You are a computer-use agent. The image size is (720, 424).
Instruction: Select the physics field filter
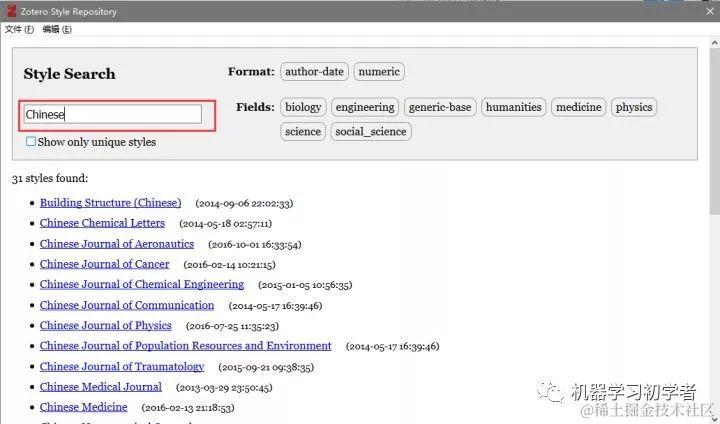[x=634, y=107]
